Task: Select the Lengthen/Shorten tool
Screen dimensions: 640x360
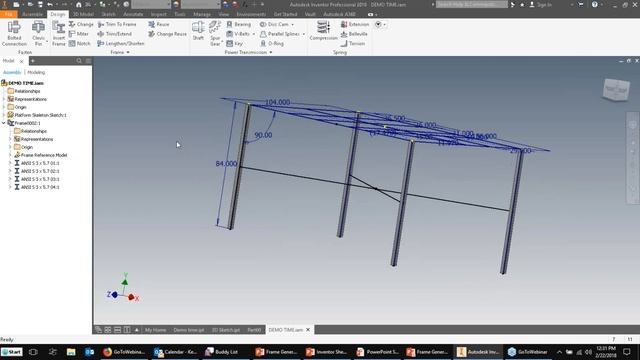Action: point(121,43)
